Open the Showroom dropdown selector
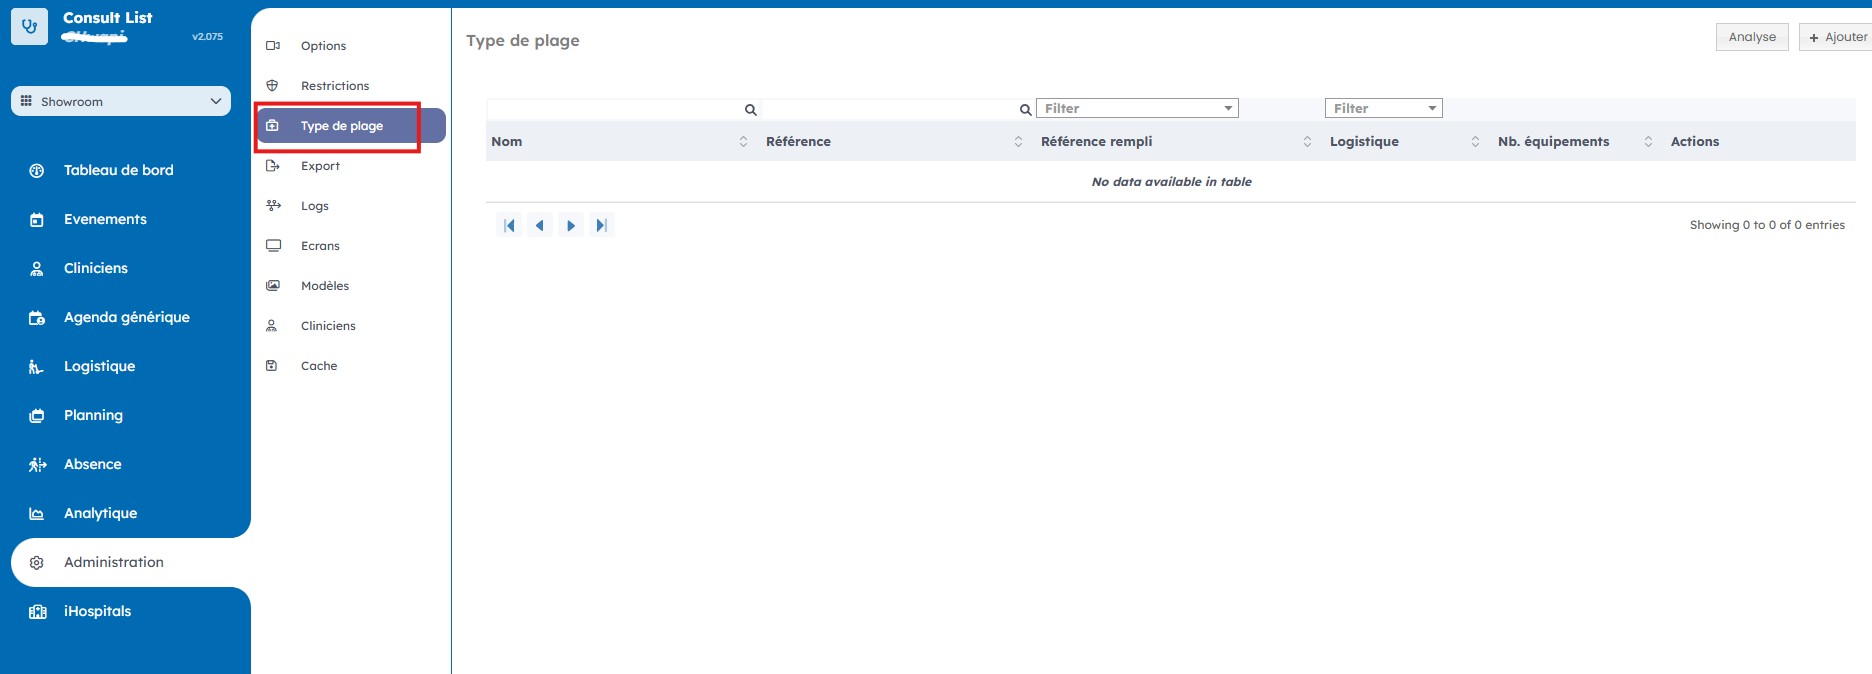 [x=121, y=101]
